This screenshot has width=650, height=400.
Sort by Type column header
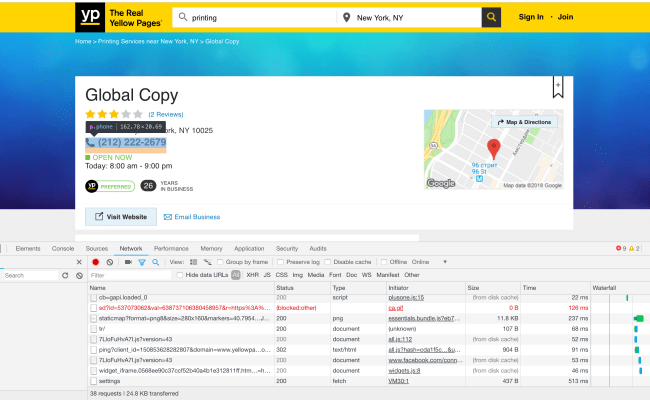click(x=358, y=288)
